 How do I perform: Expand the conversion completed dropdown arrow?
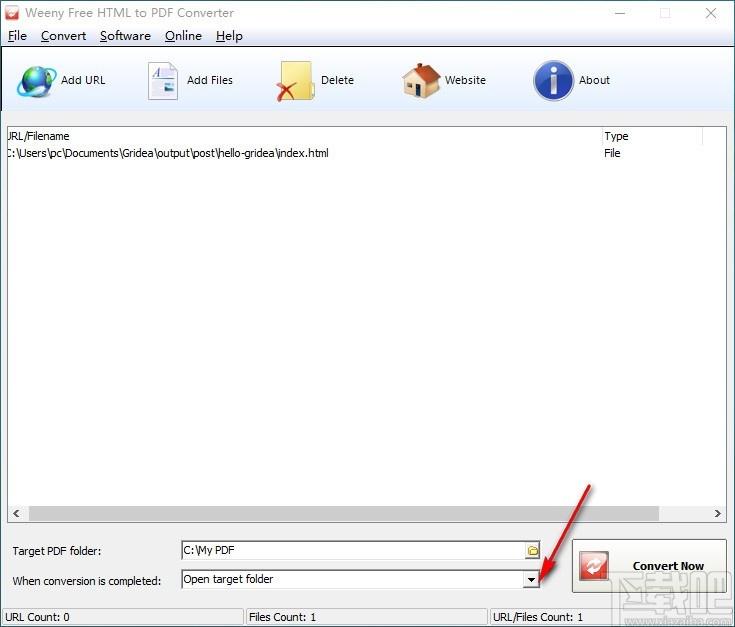pos(531,580)
